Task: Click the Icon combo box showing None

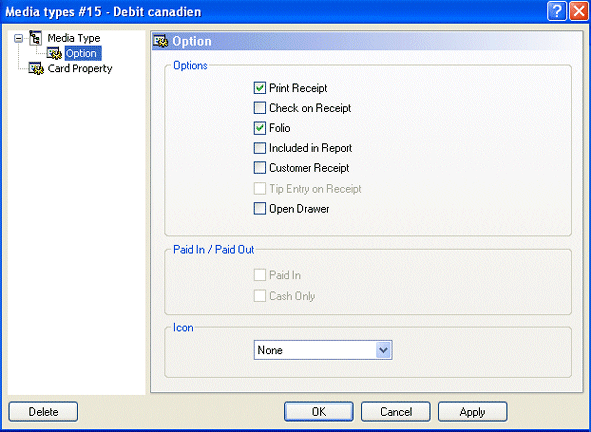Action: point(323,350)
